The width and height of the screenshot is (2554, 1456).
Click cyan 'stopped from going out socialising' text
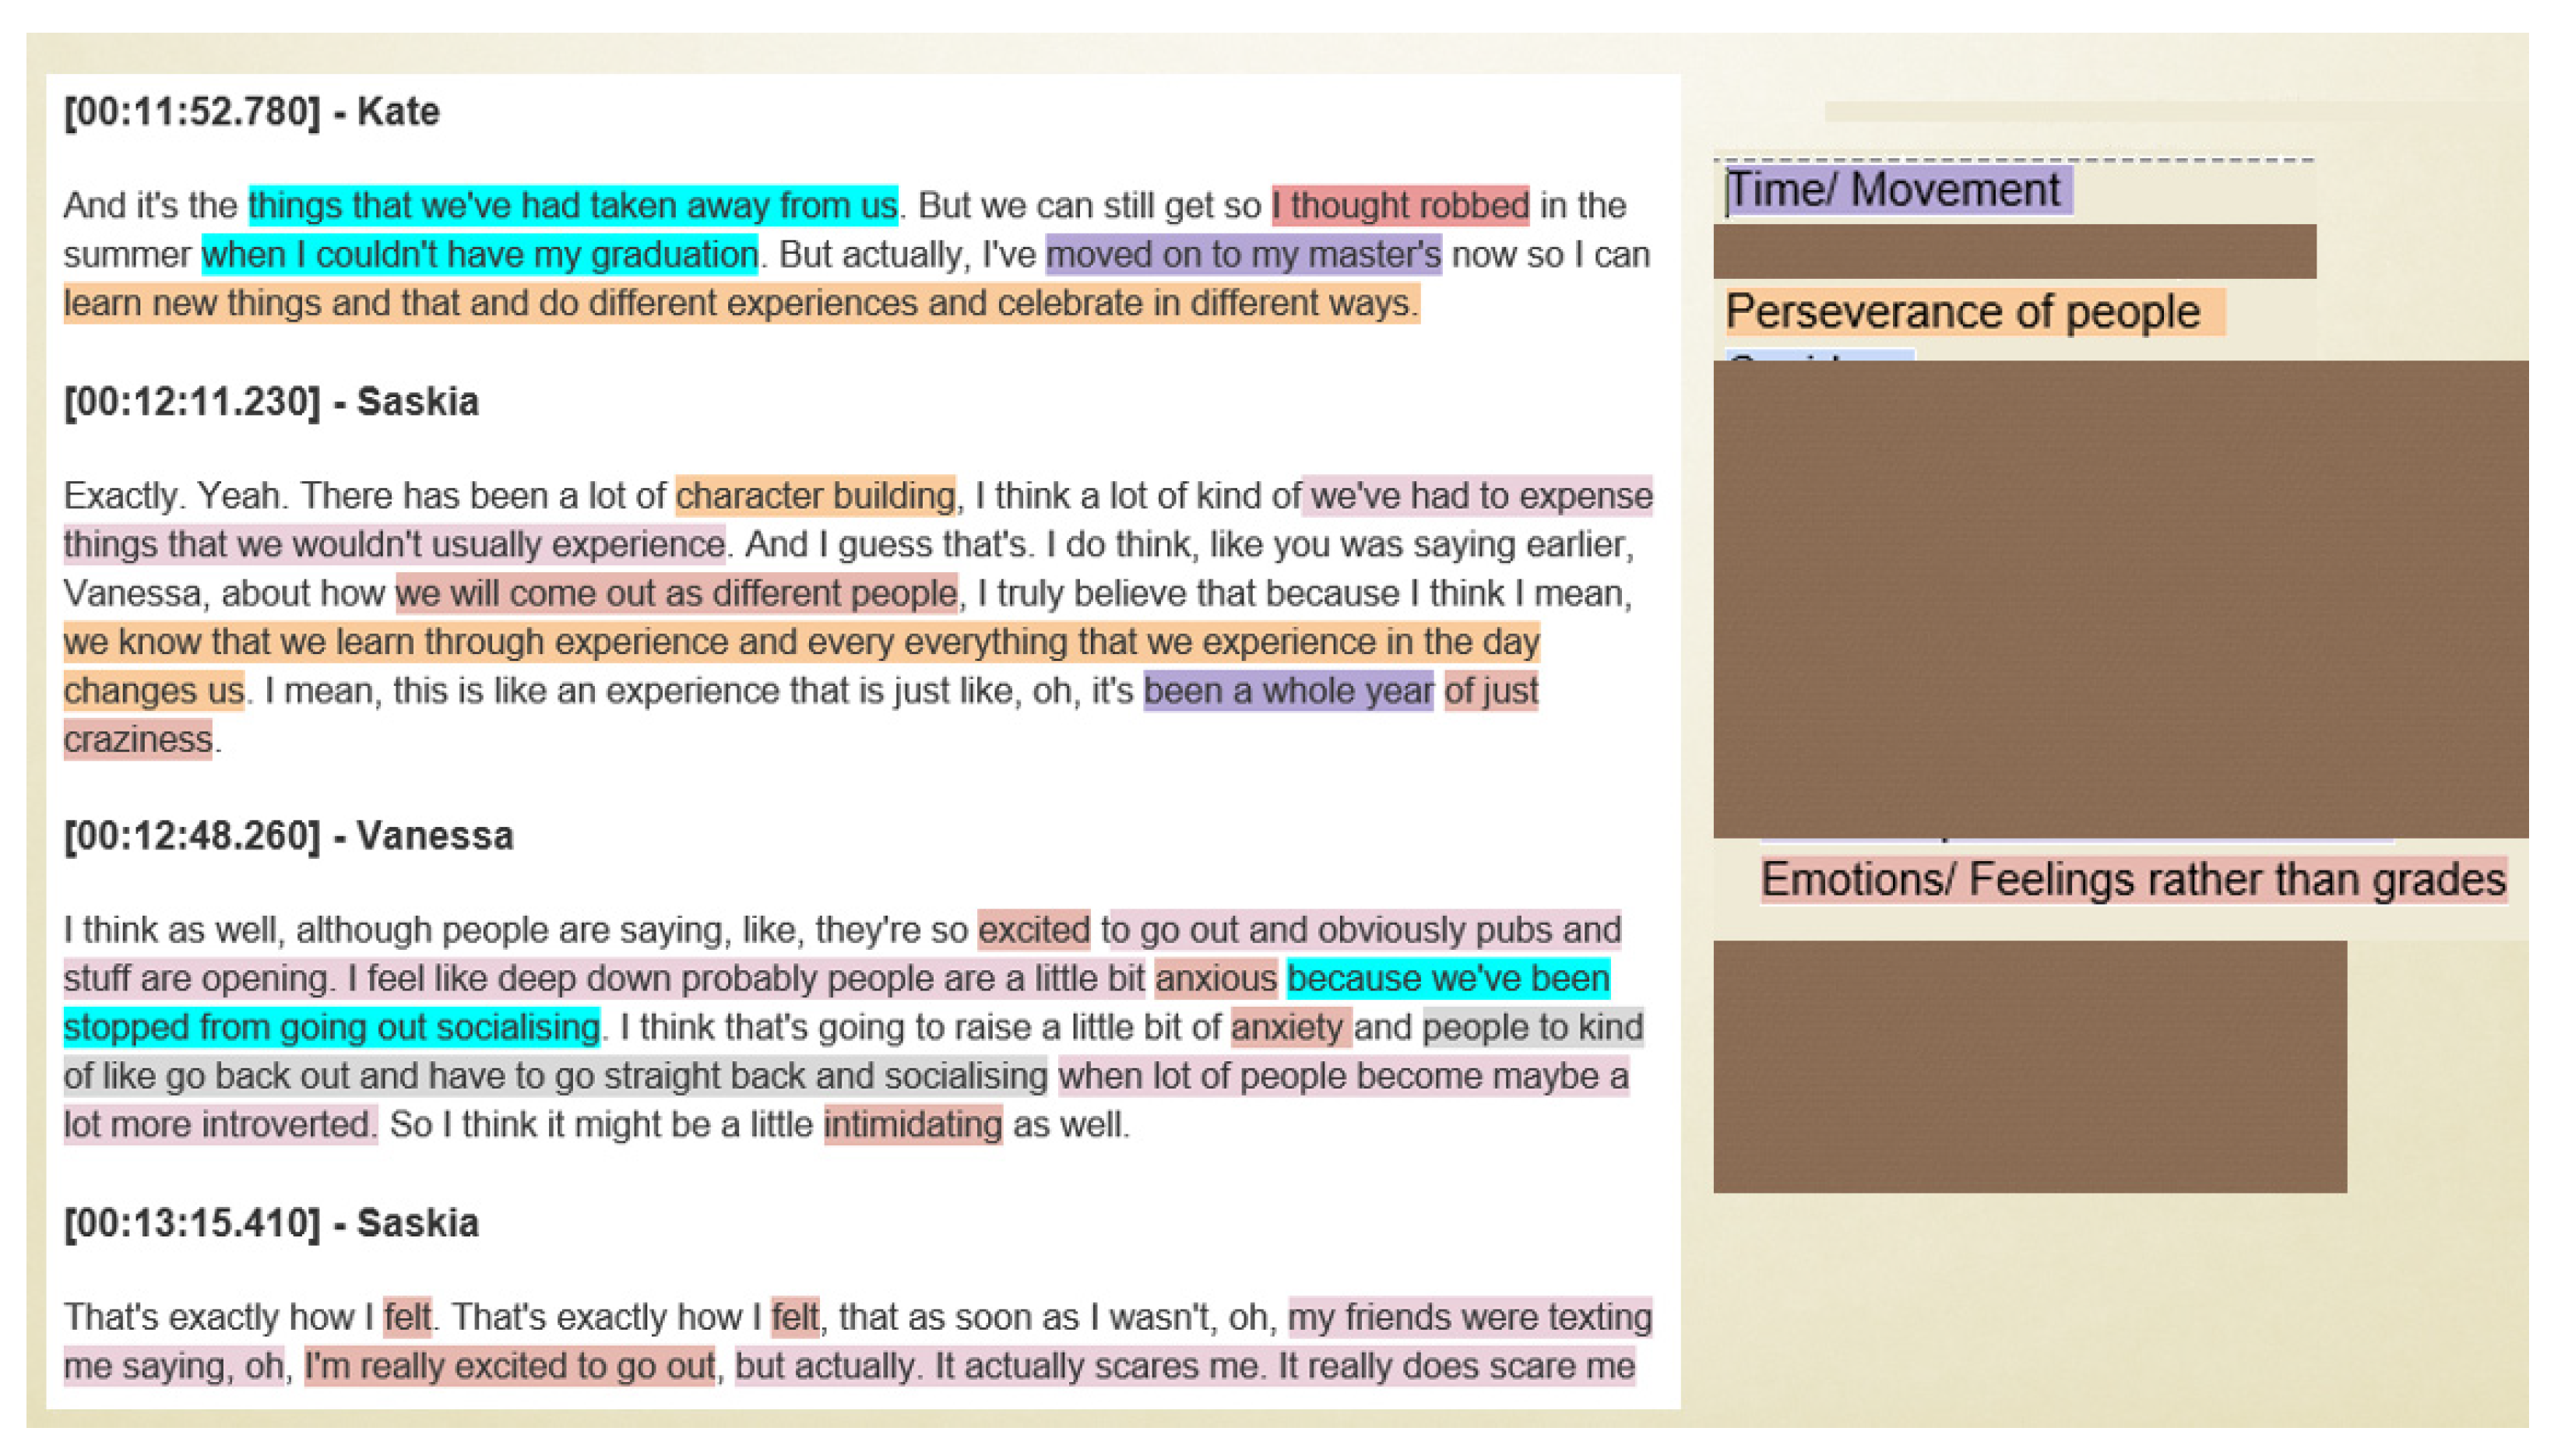click(x=331, y=1027)
